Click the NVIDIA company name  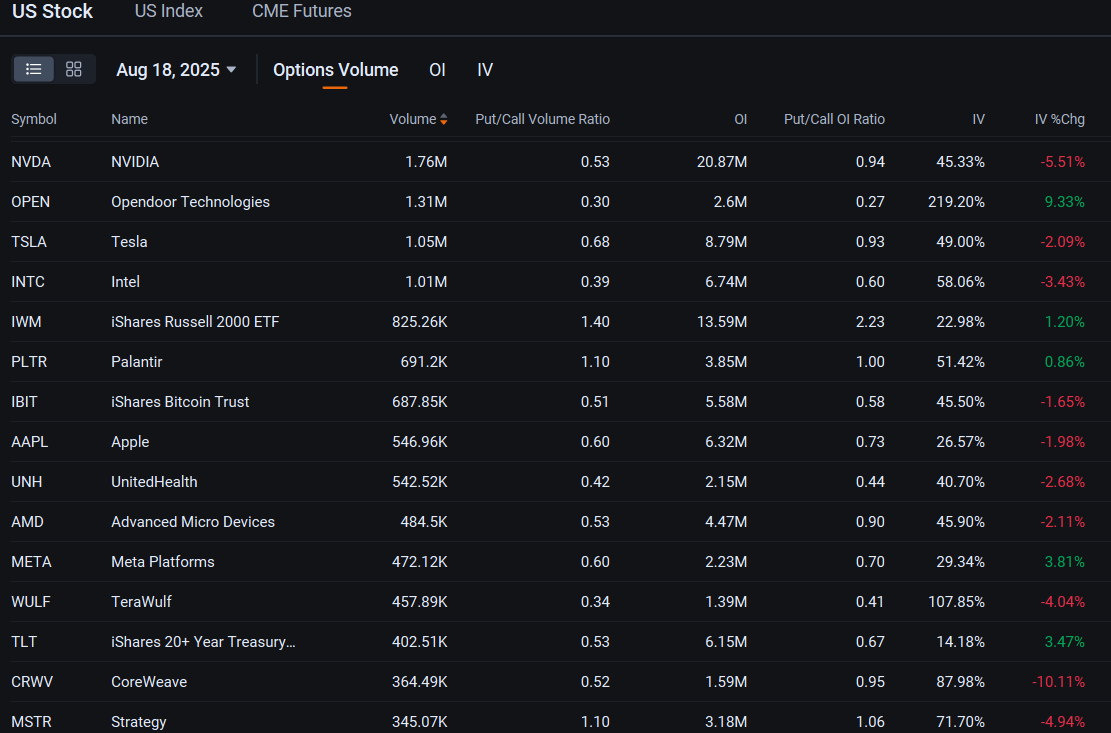135,162
